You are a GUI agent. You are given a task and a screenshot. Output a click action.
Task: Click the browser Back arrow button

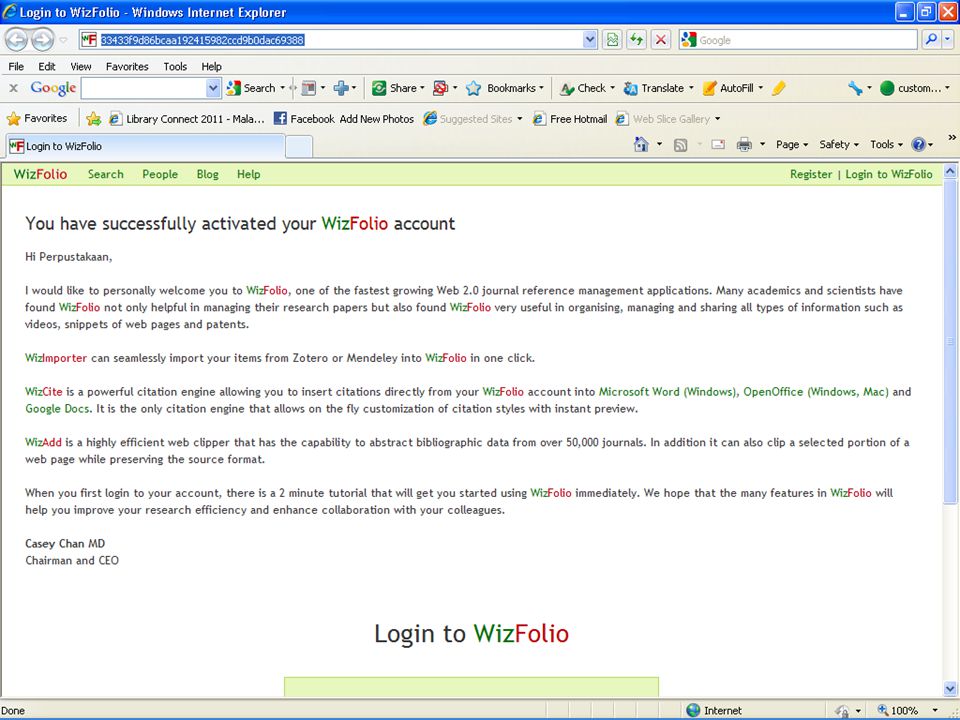[17, 40]
